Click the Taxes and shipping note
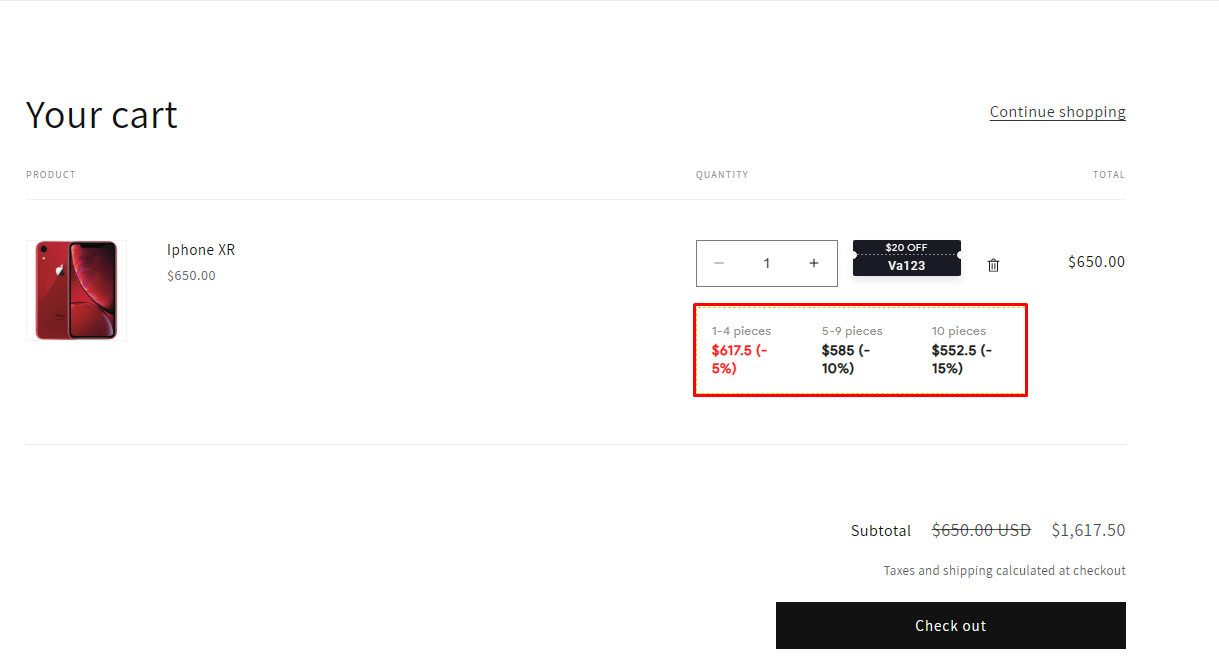This screenshot has width=1219, height=668. click(x=1004, y=571)
